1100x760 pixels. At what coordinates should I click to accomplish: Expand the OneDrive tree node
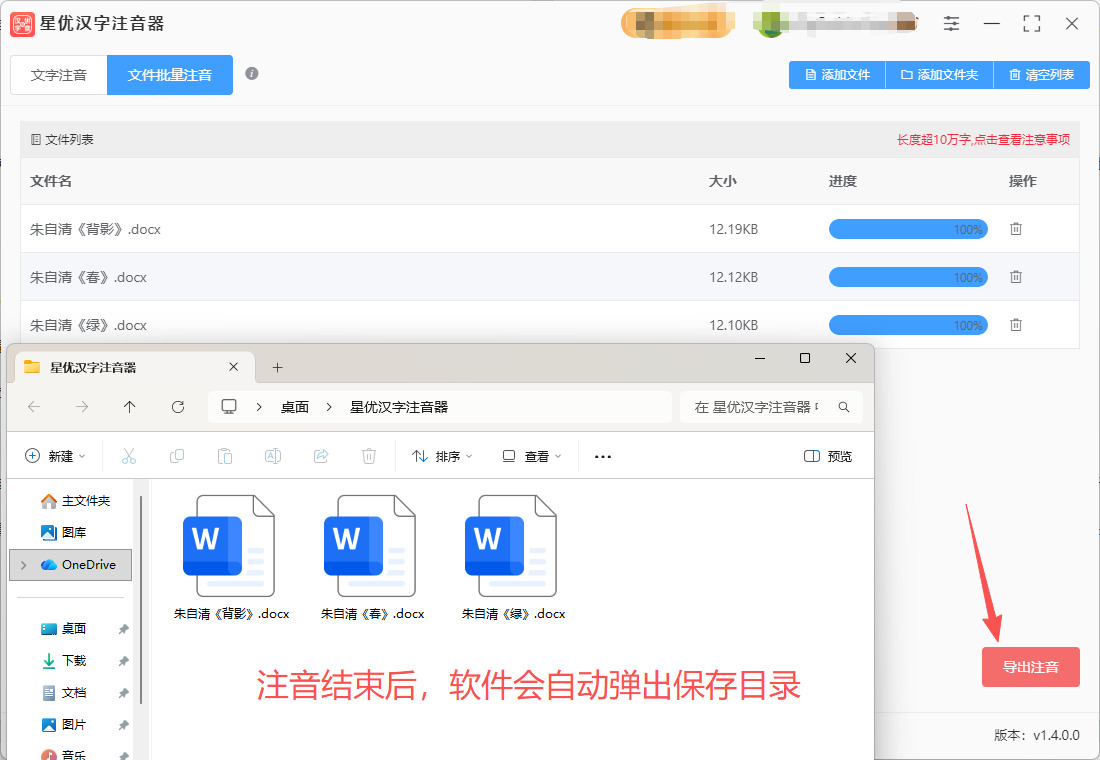tap(23, 565)
